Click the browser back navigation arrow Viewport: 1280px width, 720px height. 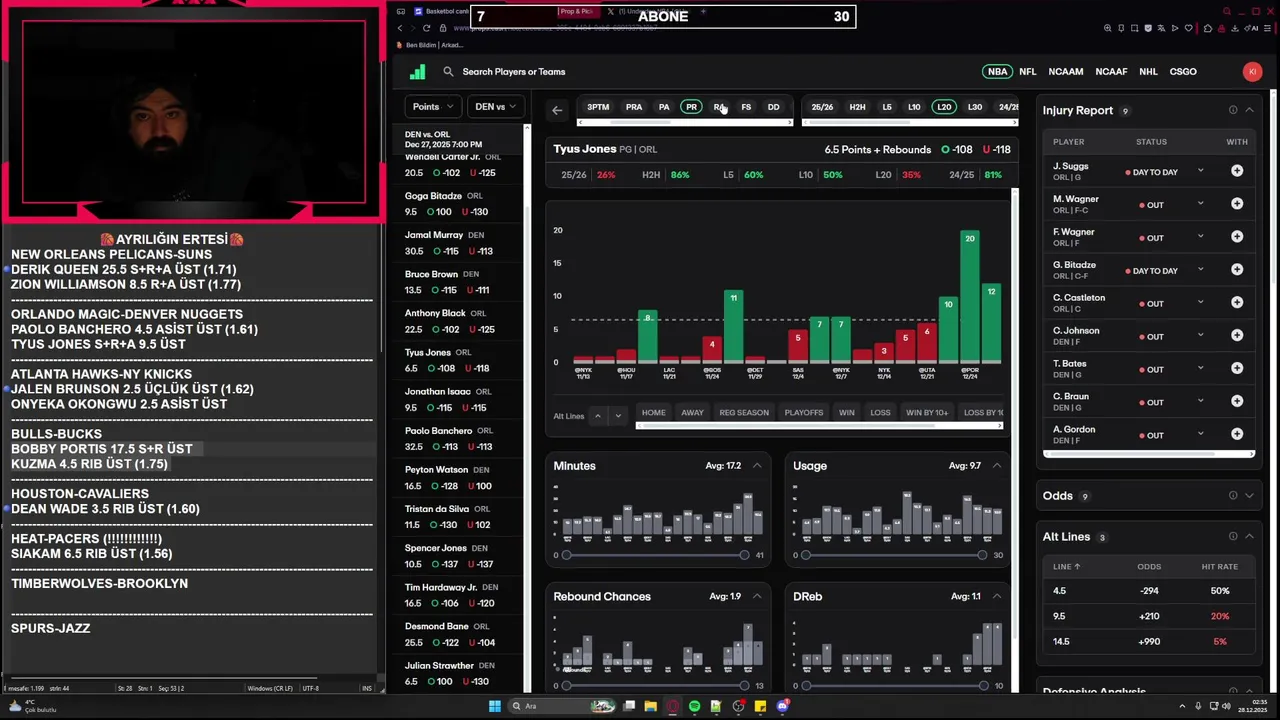coord(400,28)
